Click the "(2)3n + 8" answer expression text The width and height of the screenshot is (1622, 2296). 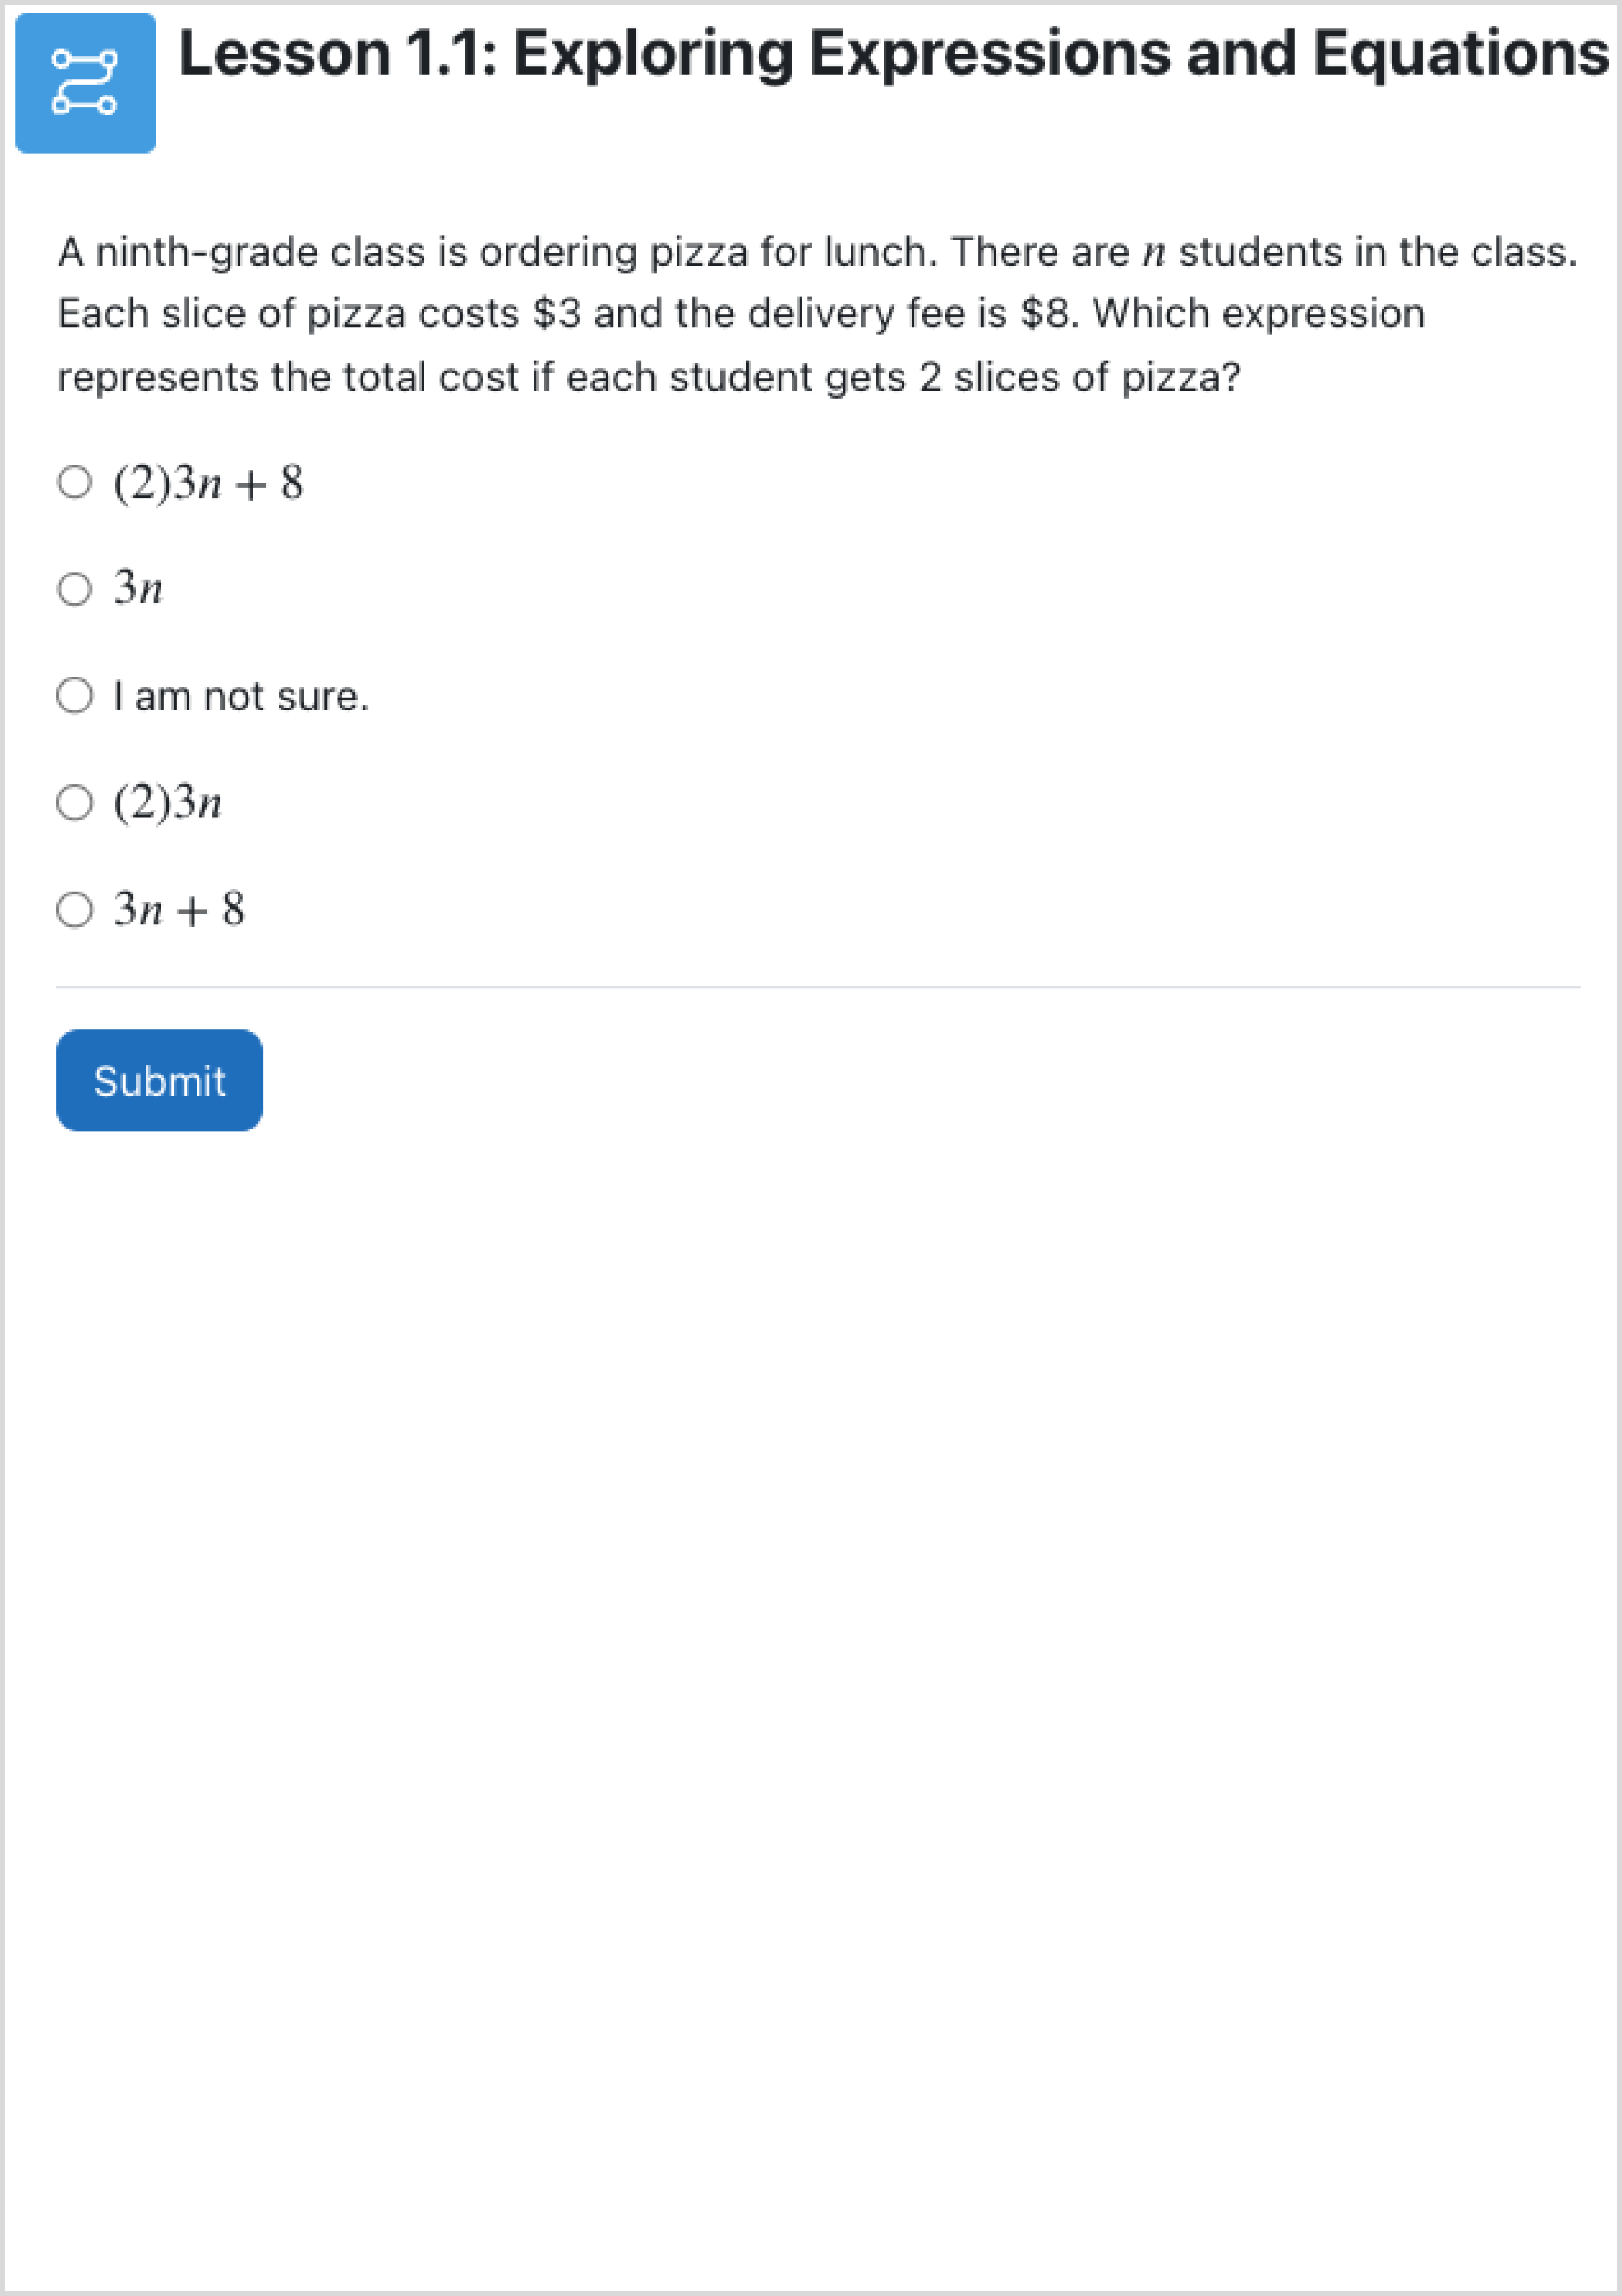(x=208, y=483)
